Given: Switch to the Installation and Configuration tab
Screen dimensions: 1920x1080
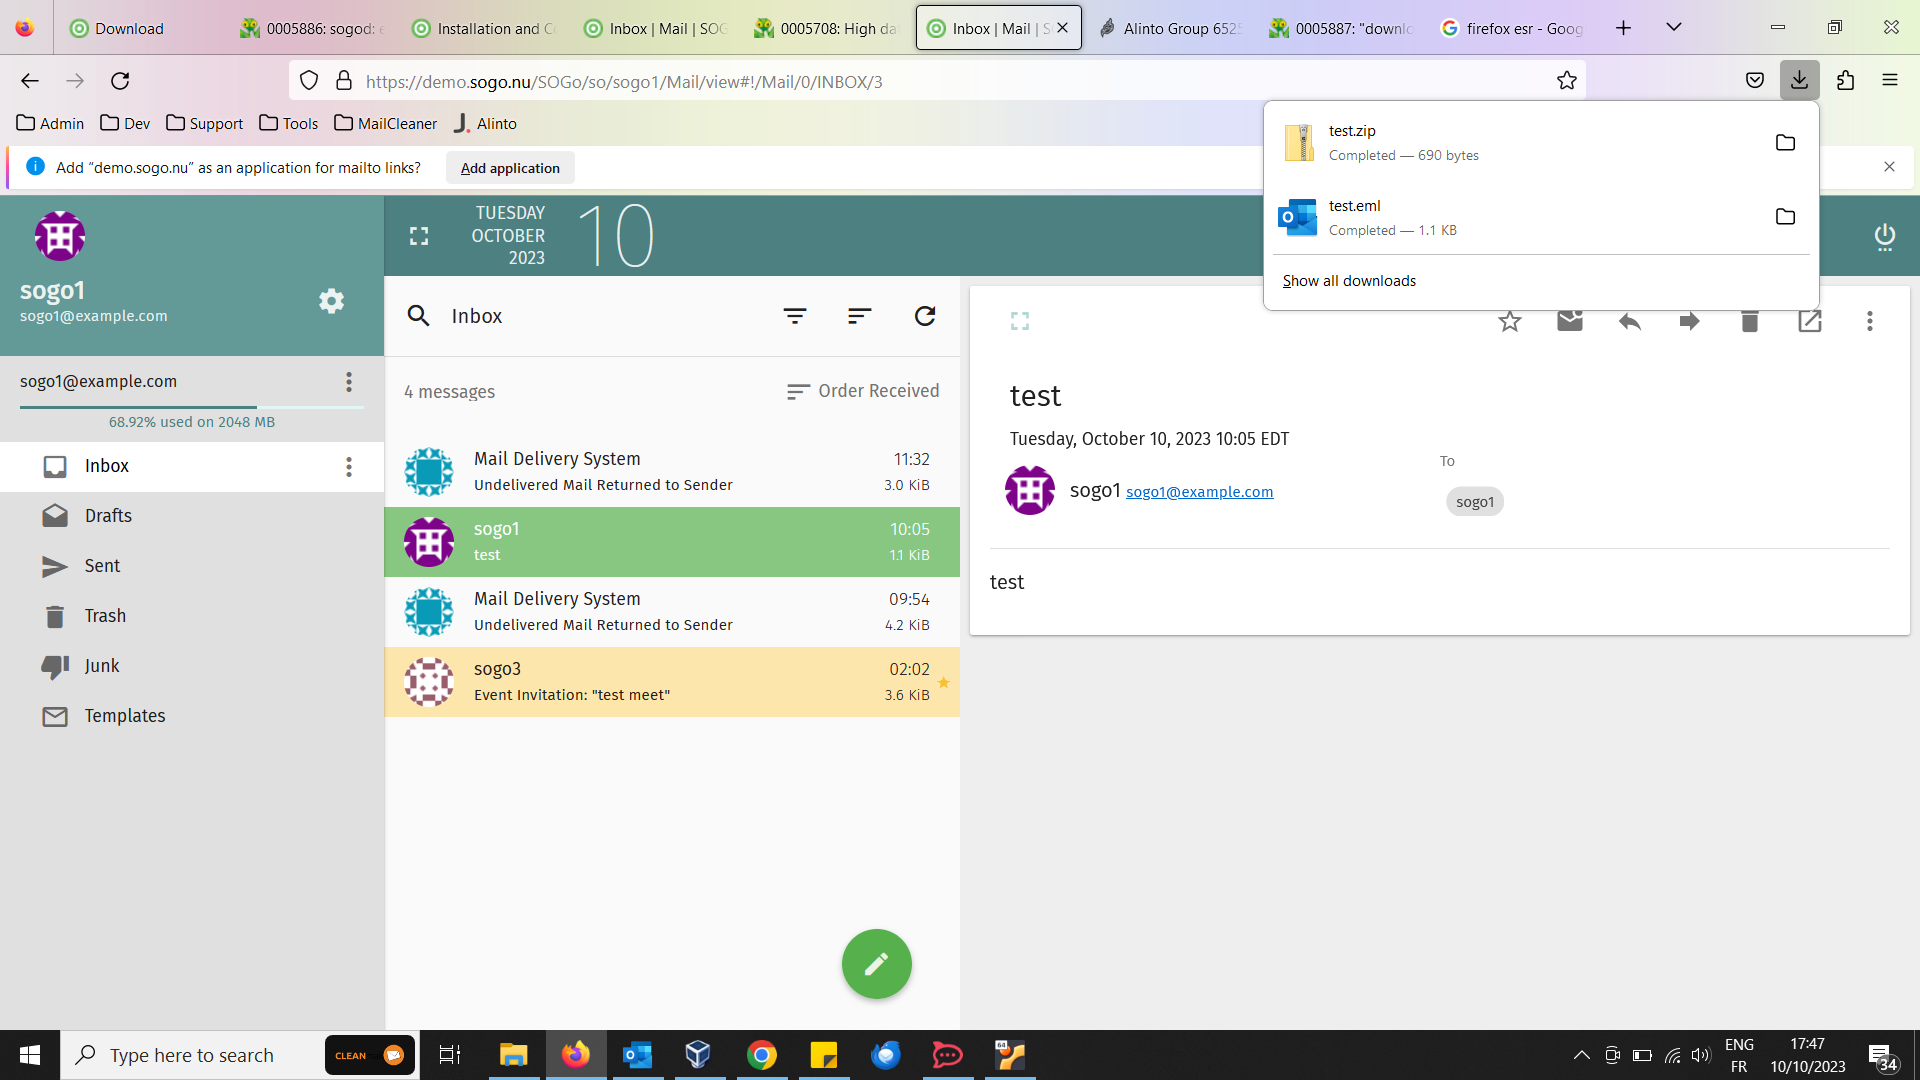Looking at the screenshot, I should (x=485, y=28).
